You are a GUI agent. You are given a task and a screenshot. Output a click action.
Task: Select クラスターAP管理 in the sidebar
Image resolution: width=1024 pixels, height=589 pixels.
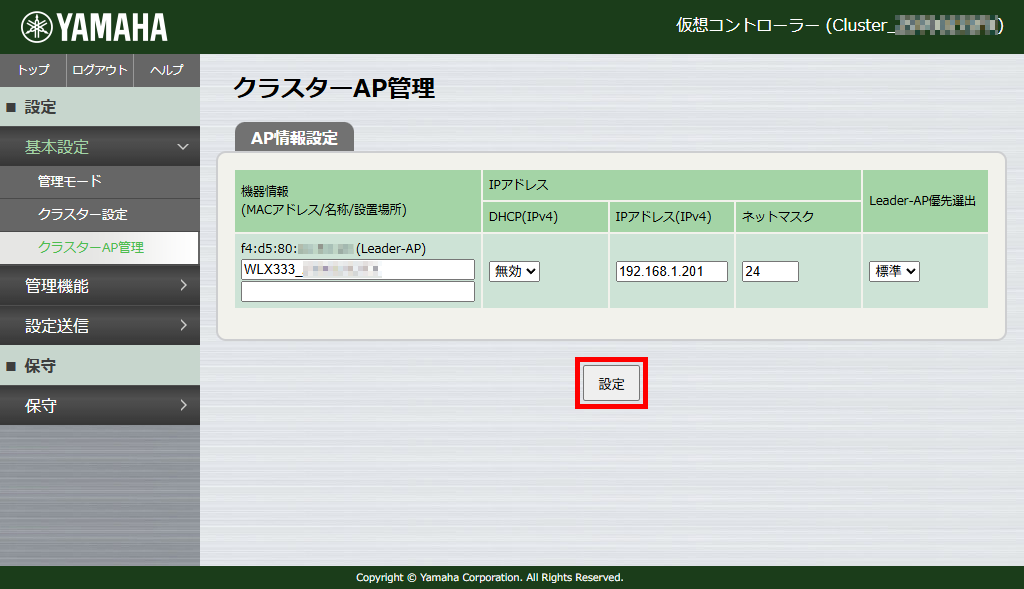click(99, 247)
